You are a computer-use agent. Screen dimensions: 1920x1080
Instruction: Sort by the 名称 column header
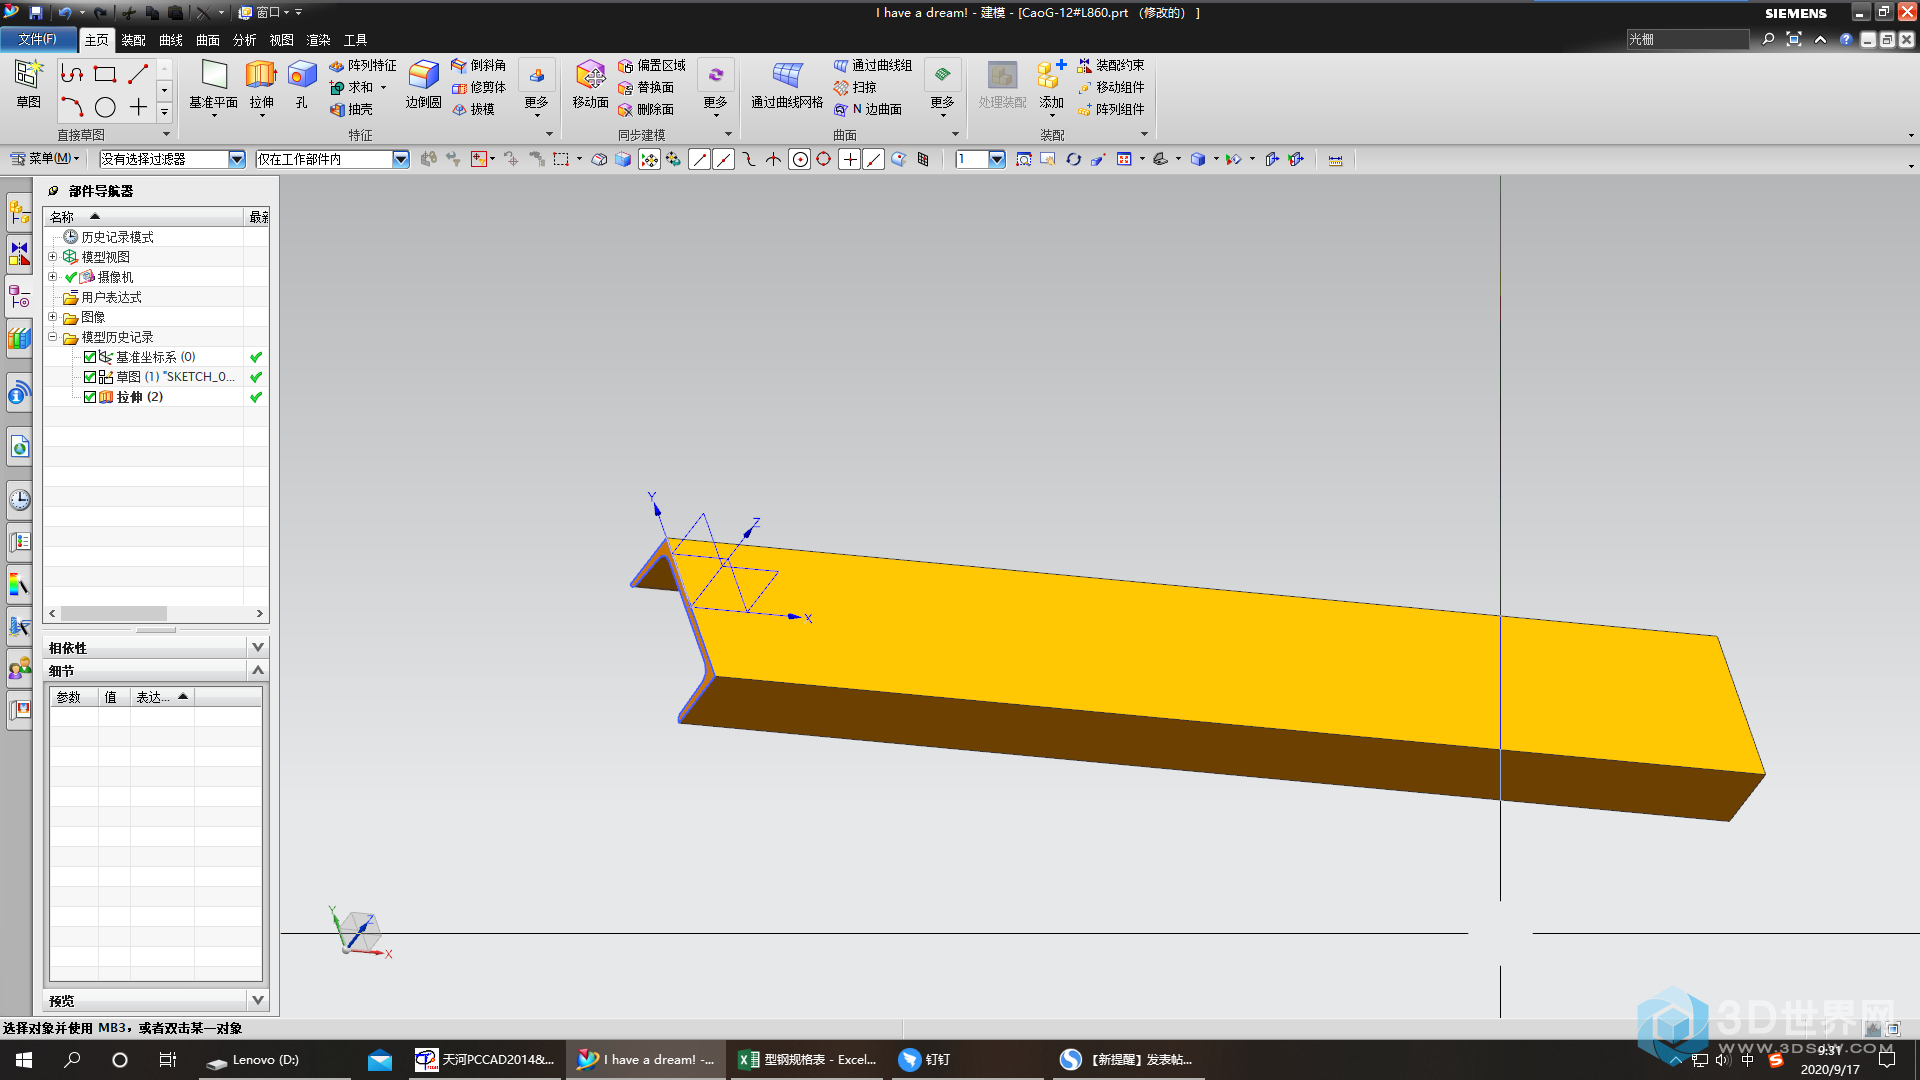coord(143,217)
